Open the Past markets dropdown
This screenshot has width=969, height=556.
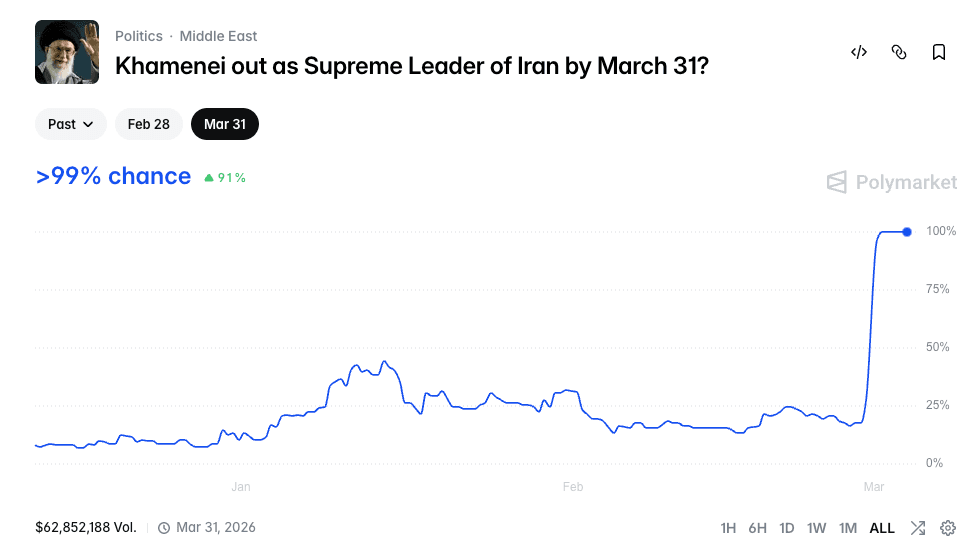coord(71,124)
